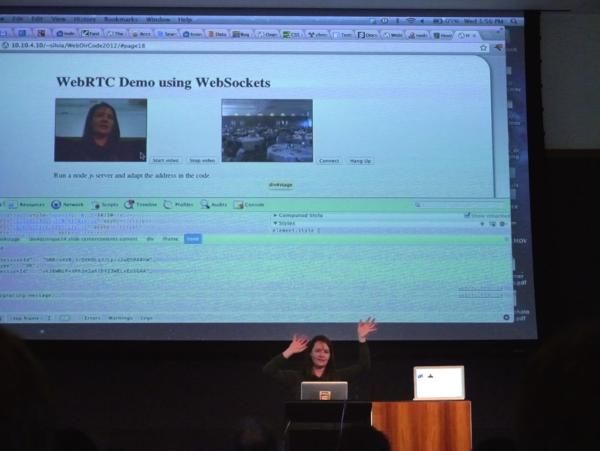Open the Scripts panel in DevTools
Screen dimensions: 600x451
pos(105,205)
